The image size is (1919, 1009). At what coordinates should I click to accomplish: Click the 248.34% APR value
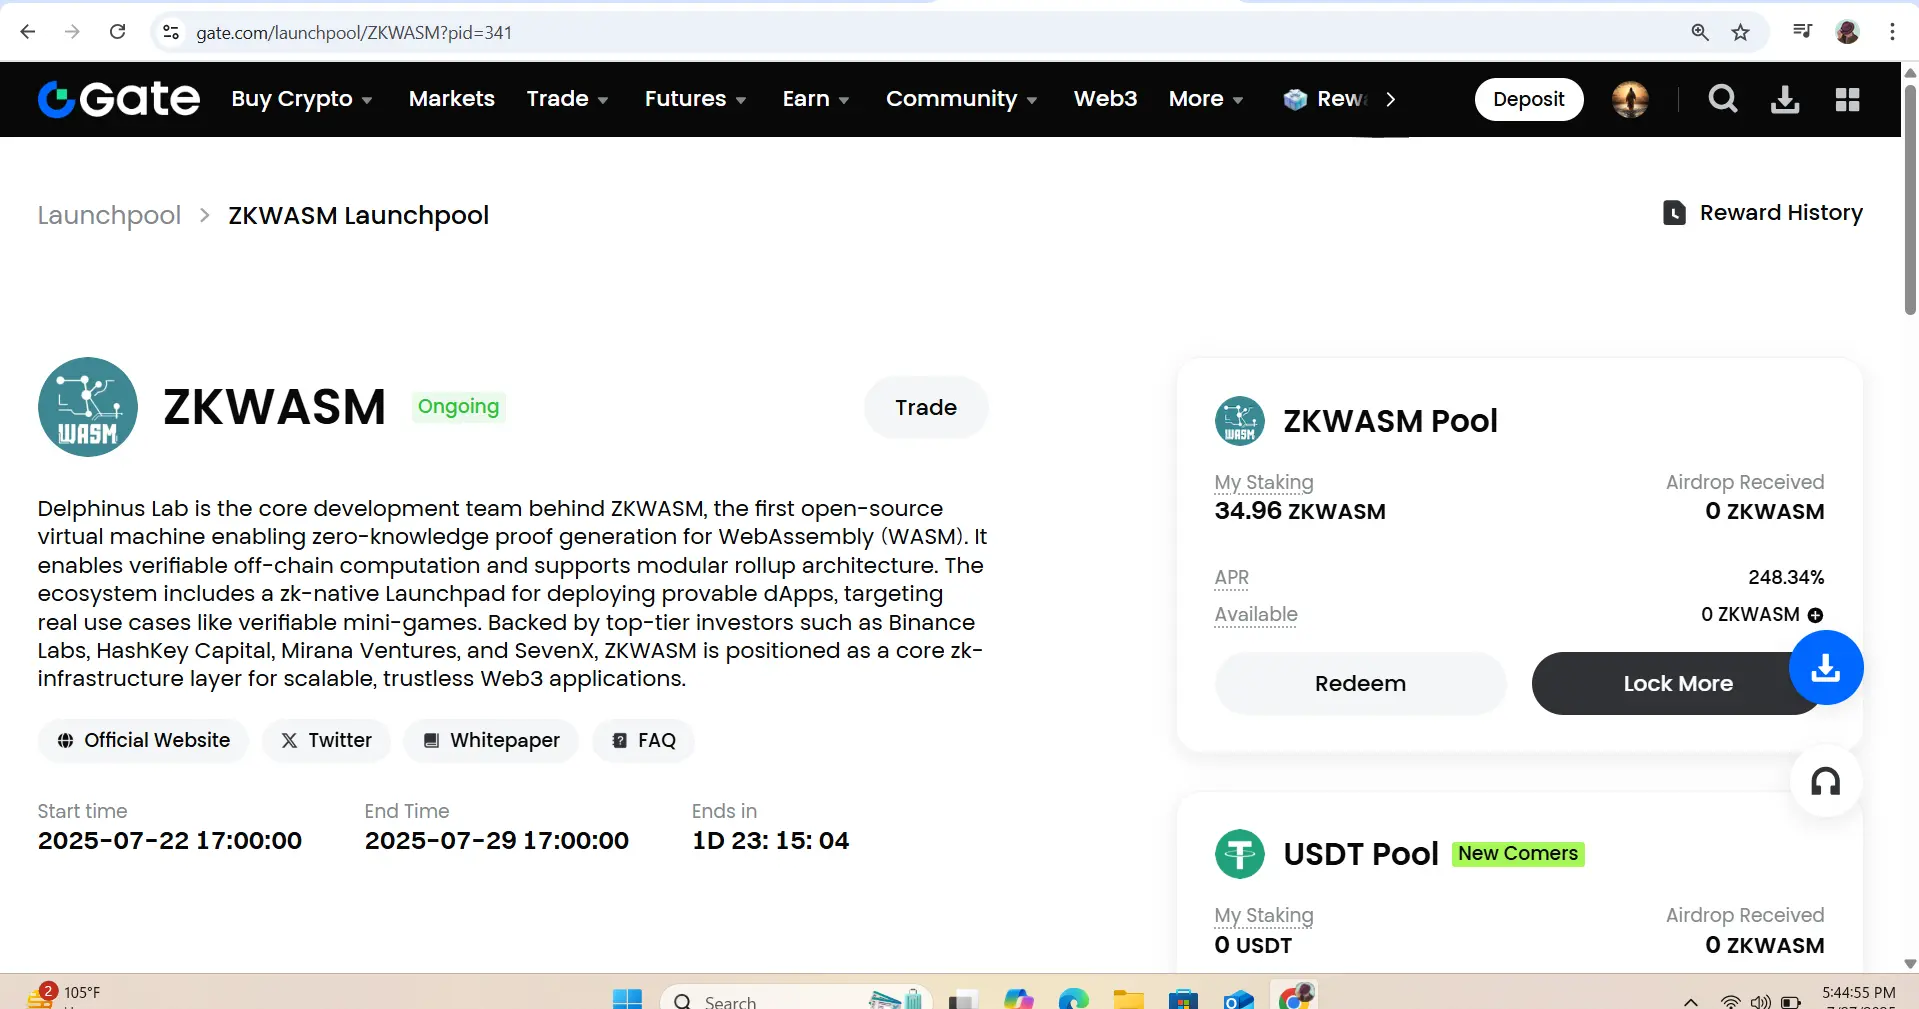[1785, 578]
